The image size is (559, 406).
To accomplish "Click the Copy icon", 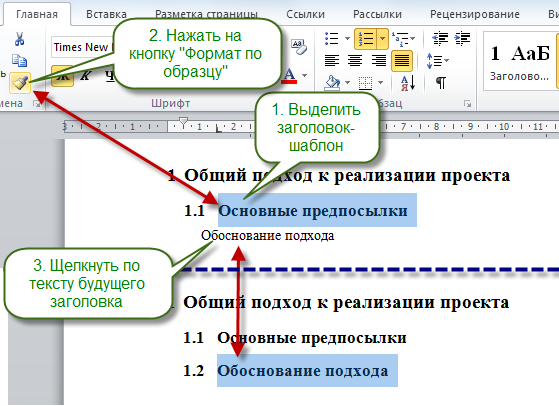I will tap(19, 60).
